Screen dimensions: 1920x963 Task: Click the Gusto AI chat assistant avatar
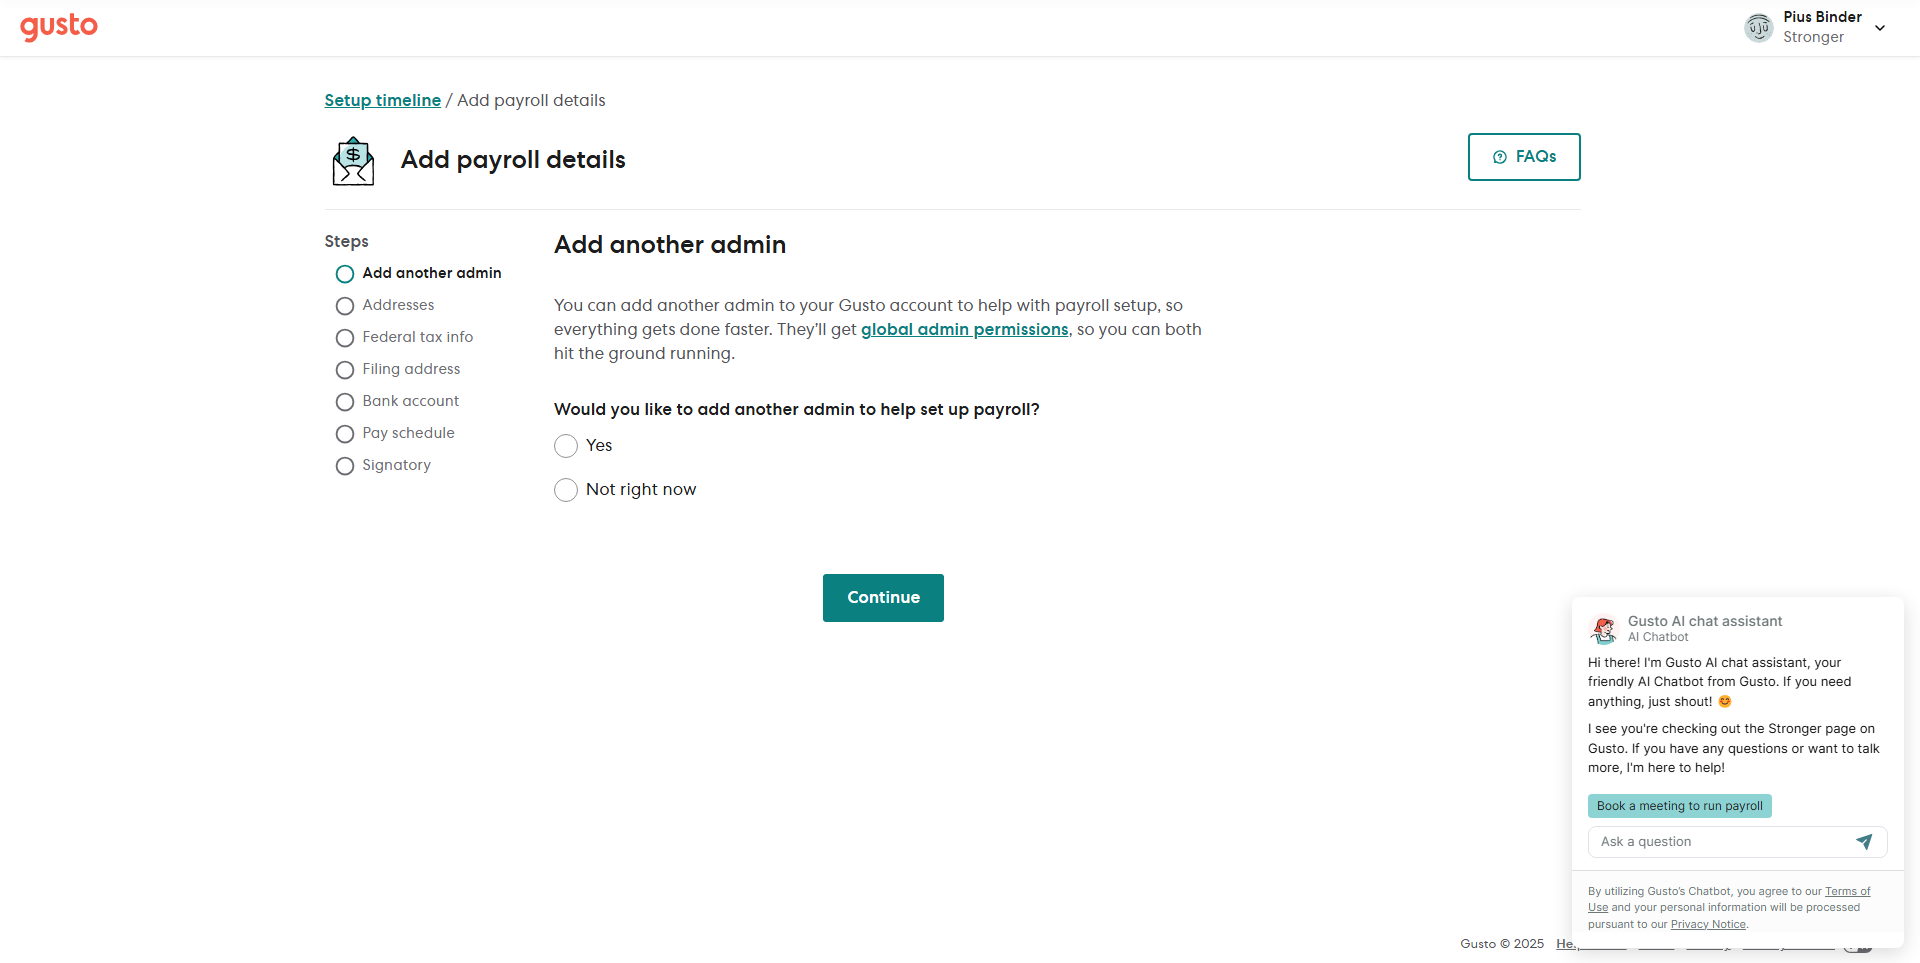[x=1604, y=629]
